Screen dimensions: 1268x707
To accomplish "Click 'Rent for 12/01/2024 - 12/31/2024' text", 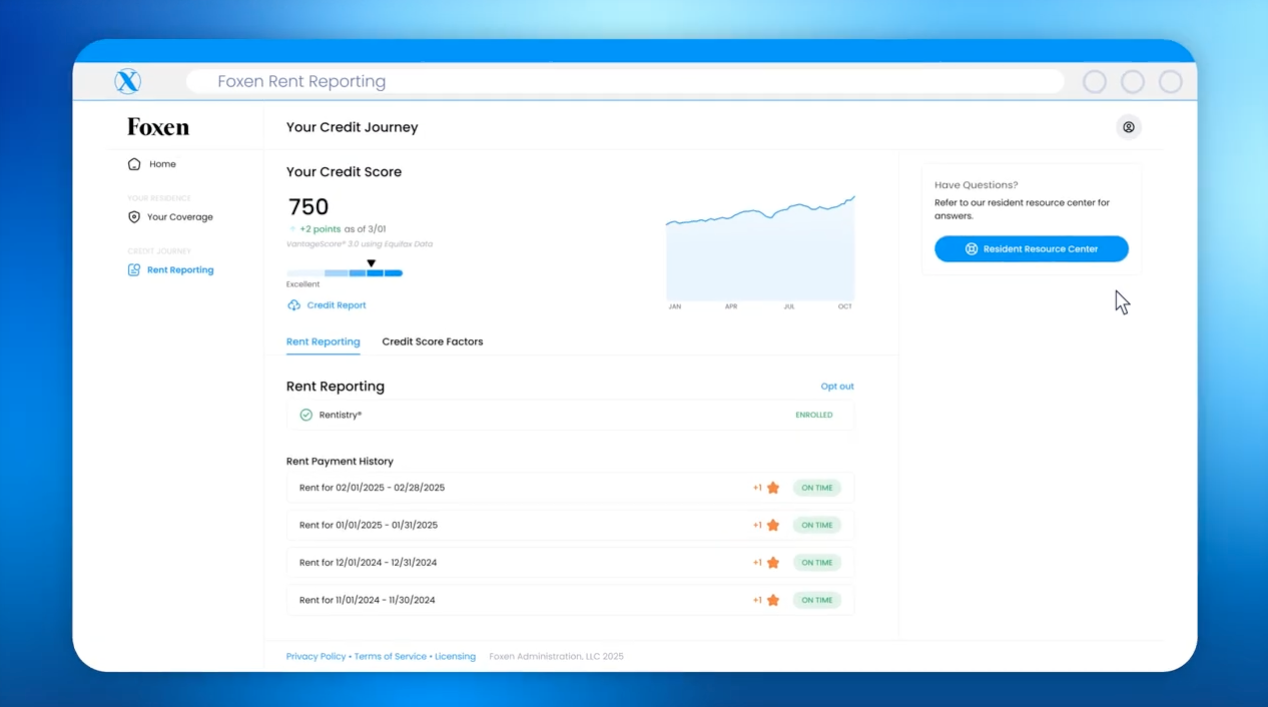I will (368, 563).
